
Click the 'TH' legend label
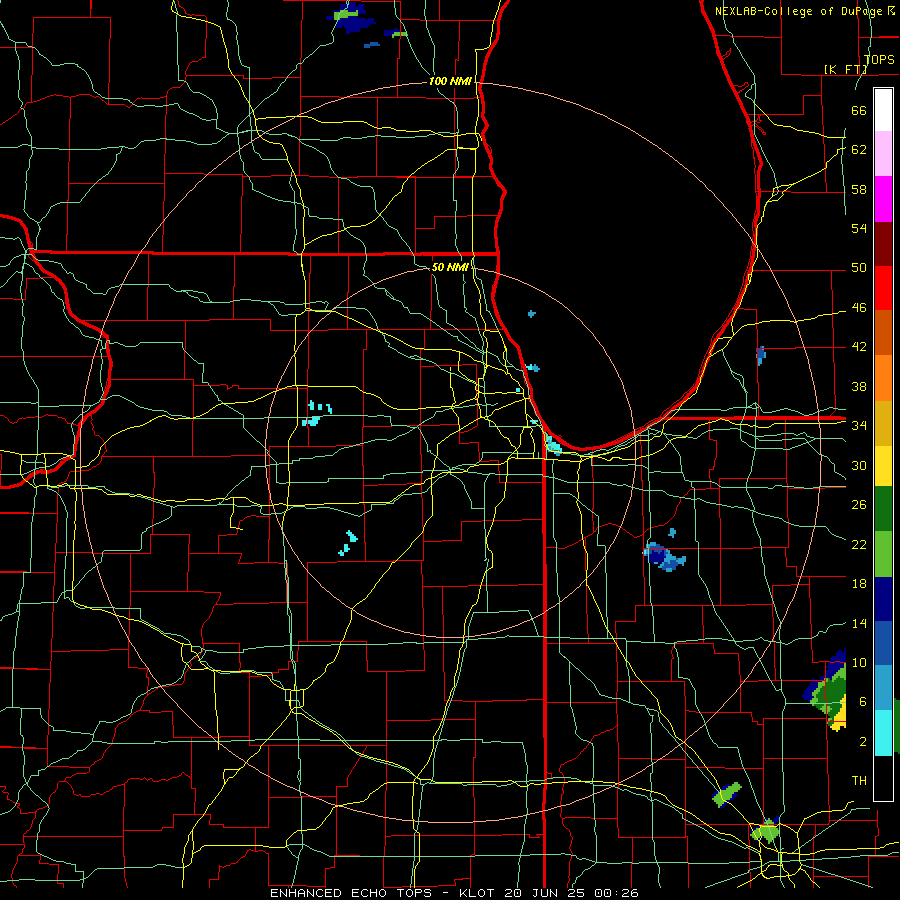859,781
